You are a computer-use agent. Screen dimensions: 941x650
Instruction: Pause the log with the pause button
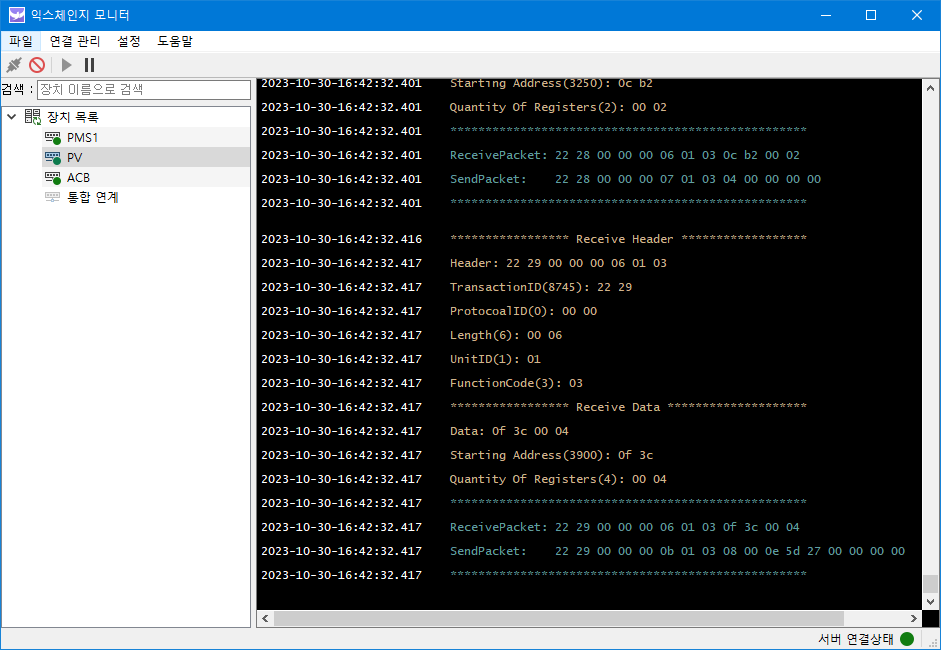click(x=90, y=65)
